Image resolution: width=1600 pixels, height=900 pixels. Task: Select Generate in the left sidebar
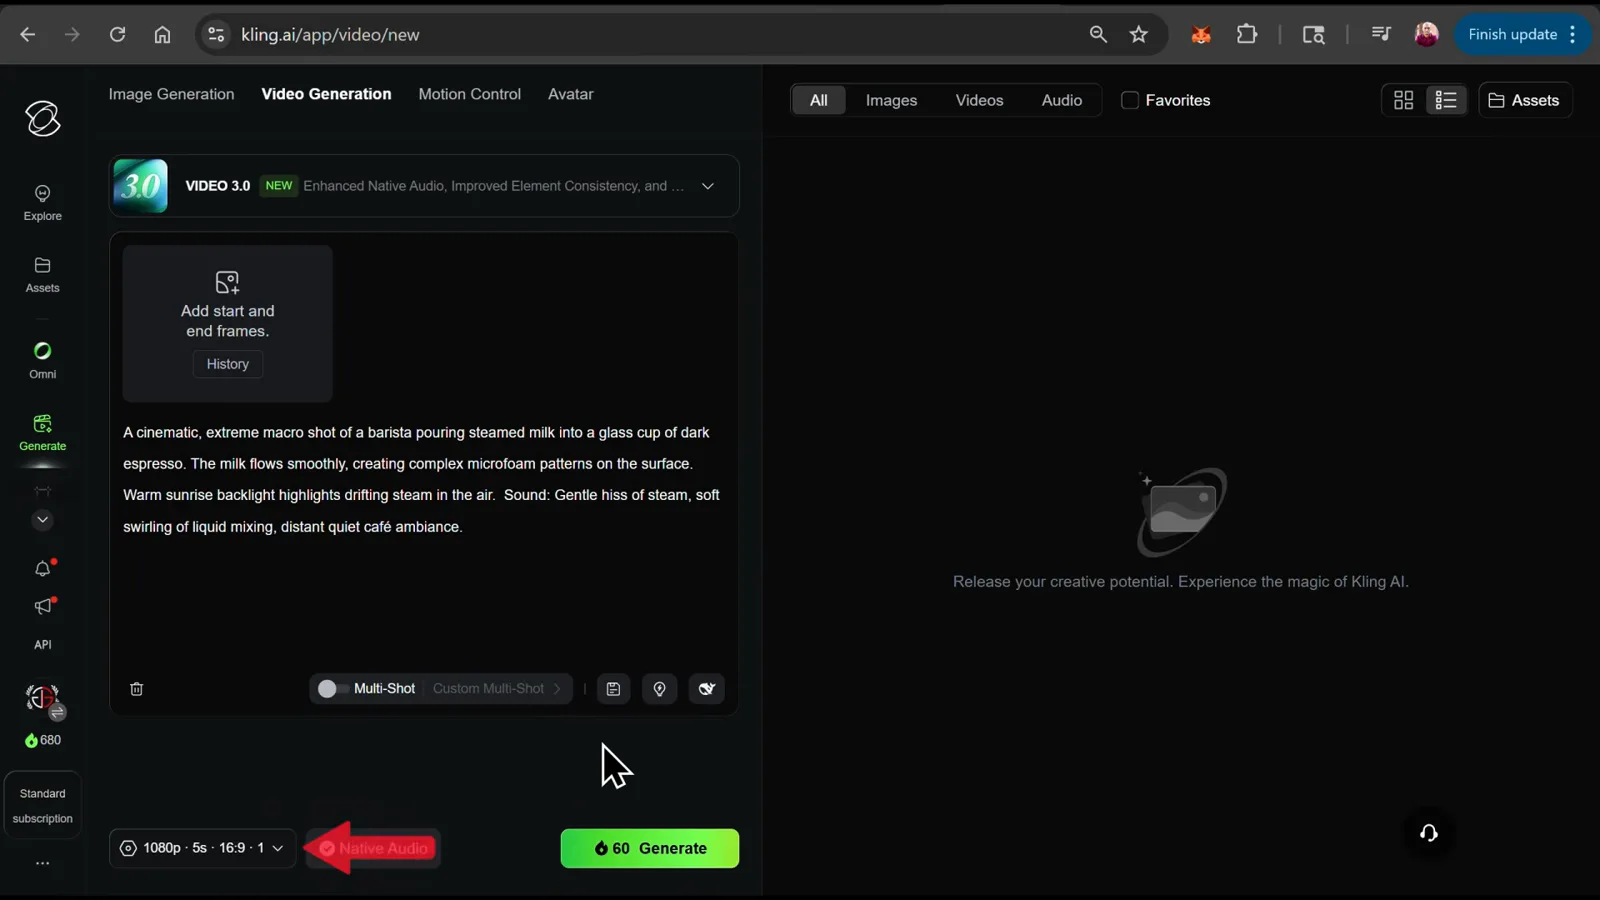42,433
